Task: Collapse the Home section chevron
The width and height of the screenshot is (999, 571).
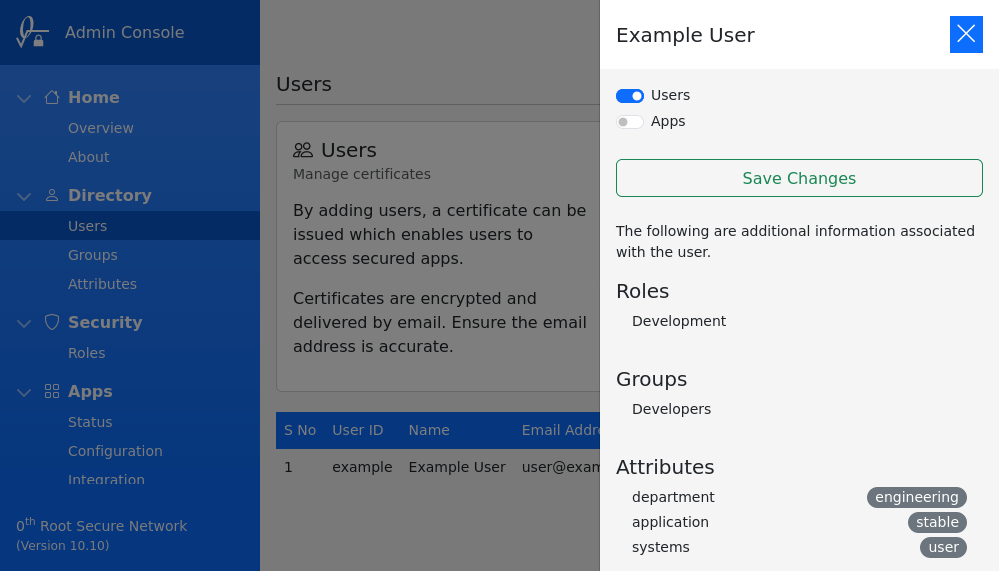Action: pos(24,98)
